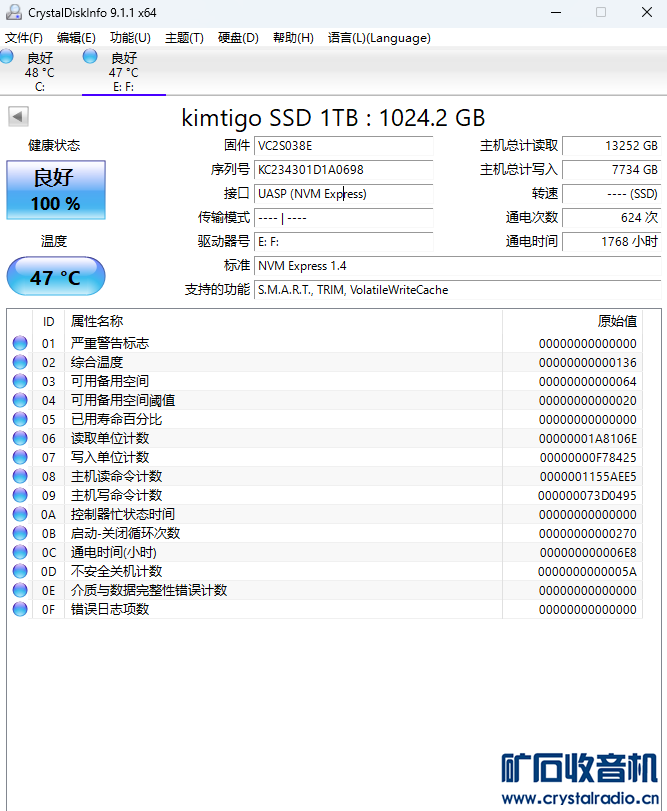This screenshot has width=667, height=811.
Task: Click the power-on hours value 1768 小时
Action: [x=612, y=242]
